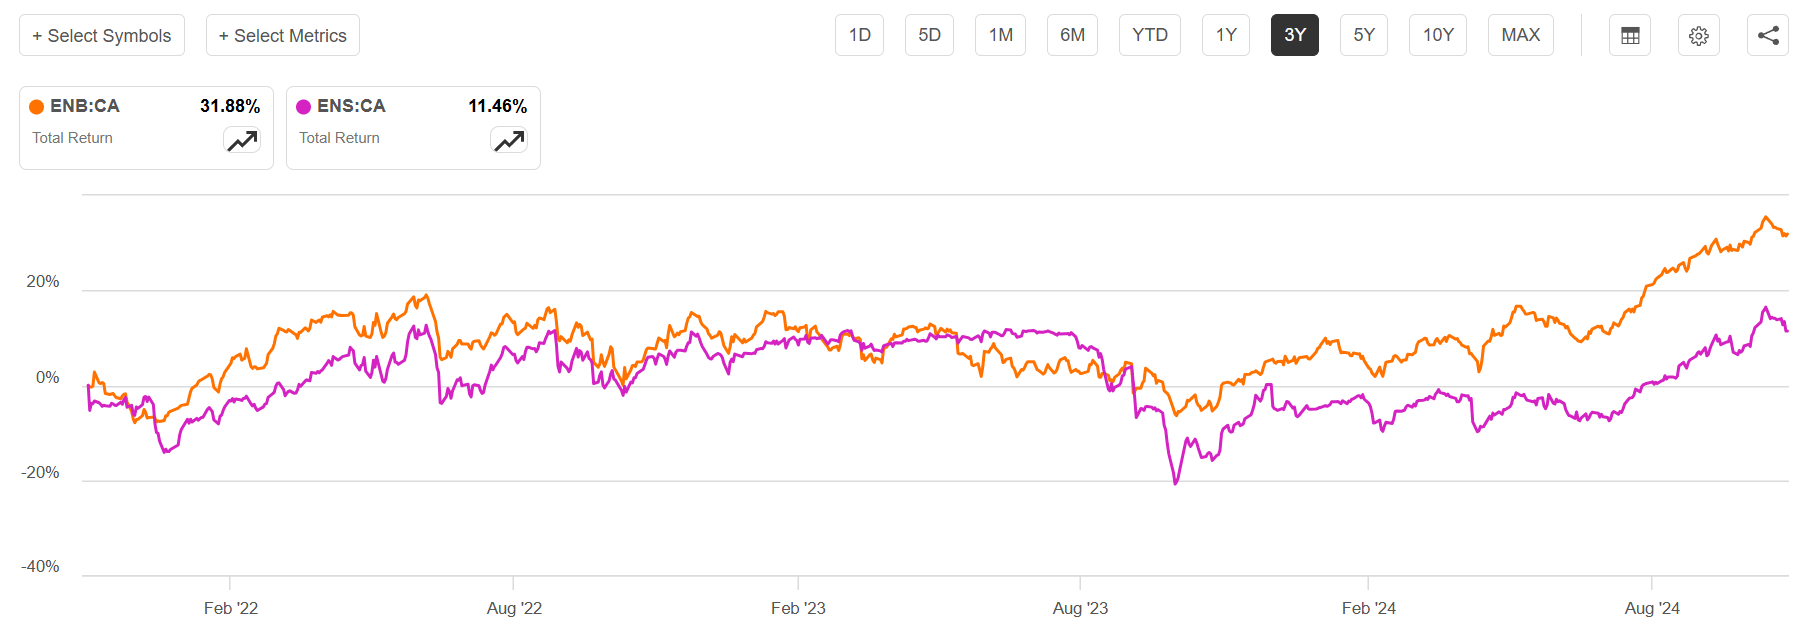Viewport: 1816px width, 643px height.
Task: Select the 1Y time range
Action: pyautogui.click(x=1226, y=35)
